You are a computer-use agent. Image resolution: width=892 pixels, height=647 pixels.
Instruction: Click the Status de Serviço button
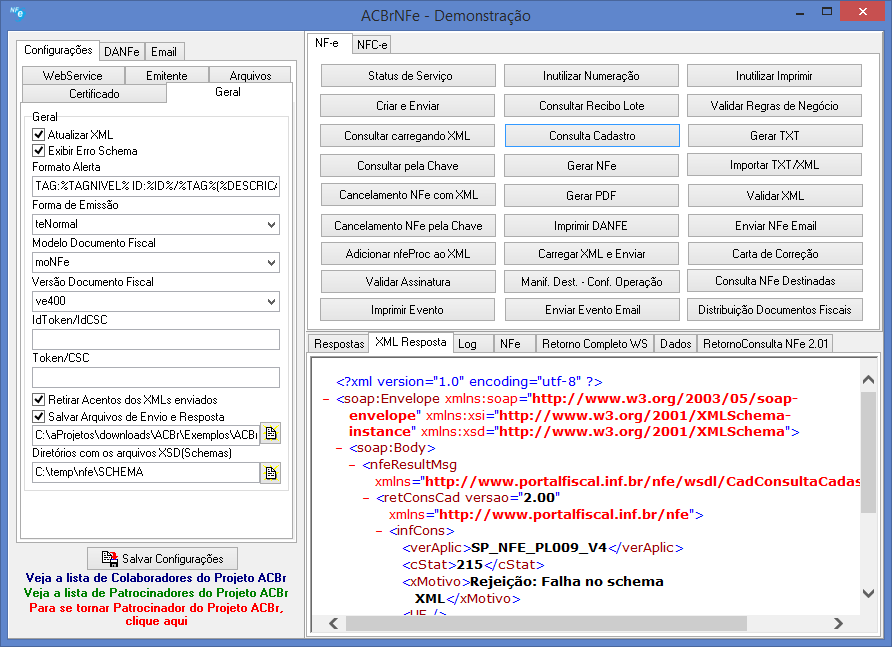coord(408,76)
